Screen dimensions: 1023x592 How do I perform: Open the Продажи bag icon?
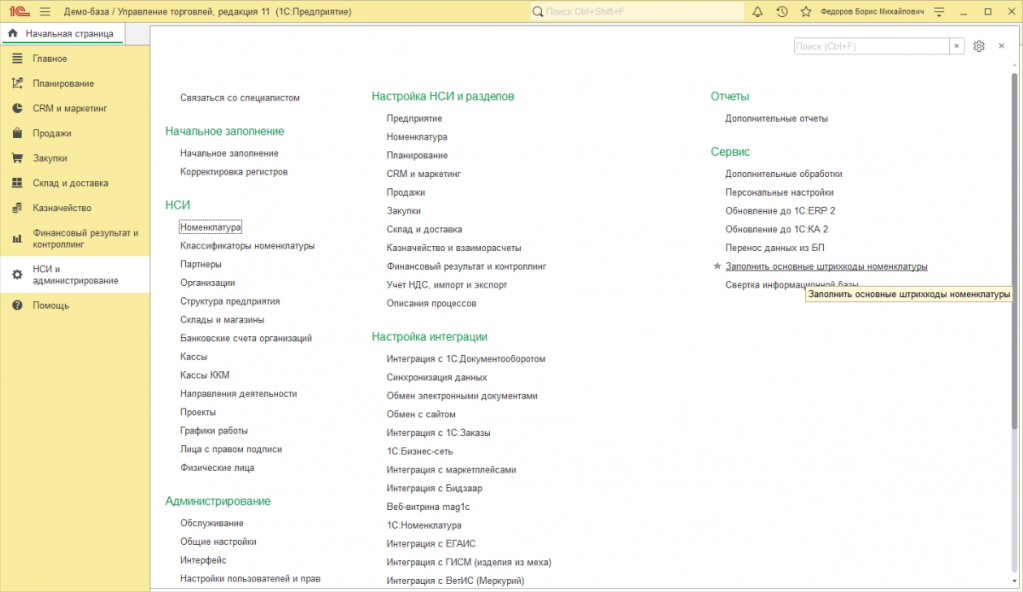[17, 133]
